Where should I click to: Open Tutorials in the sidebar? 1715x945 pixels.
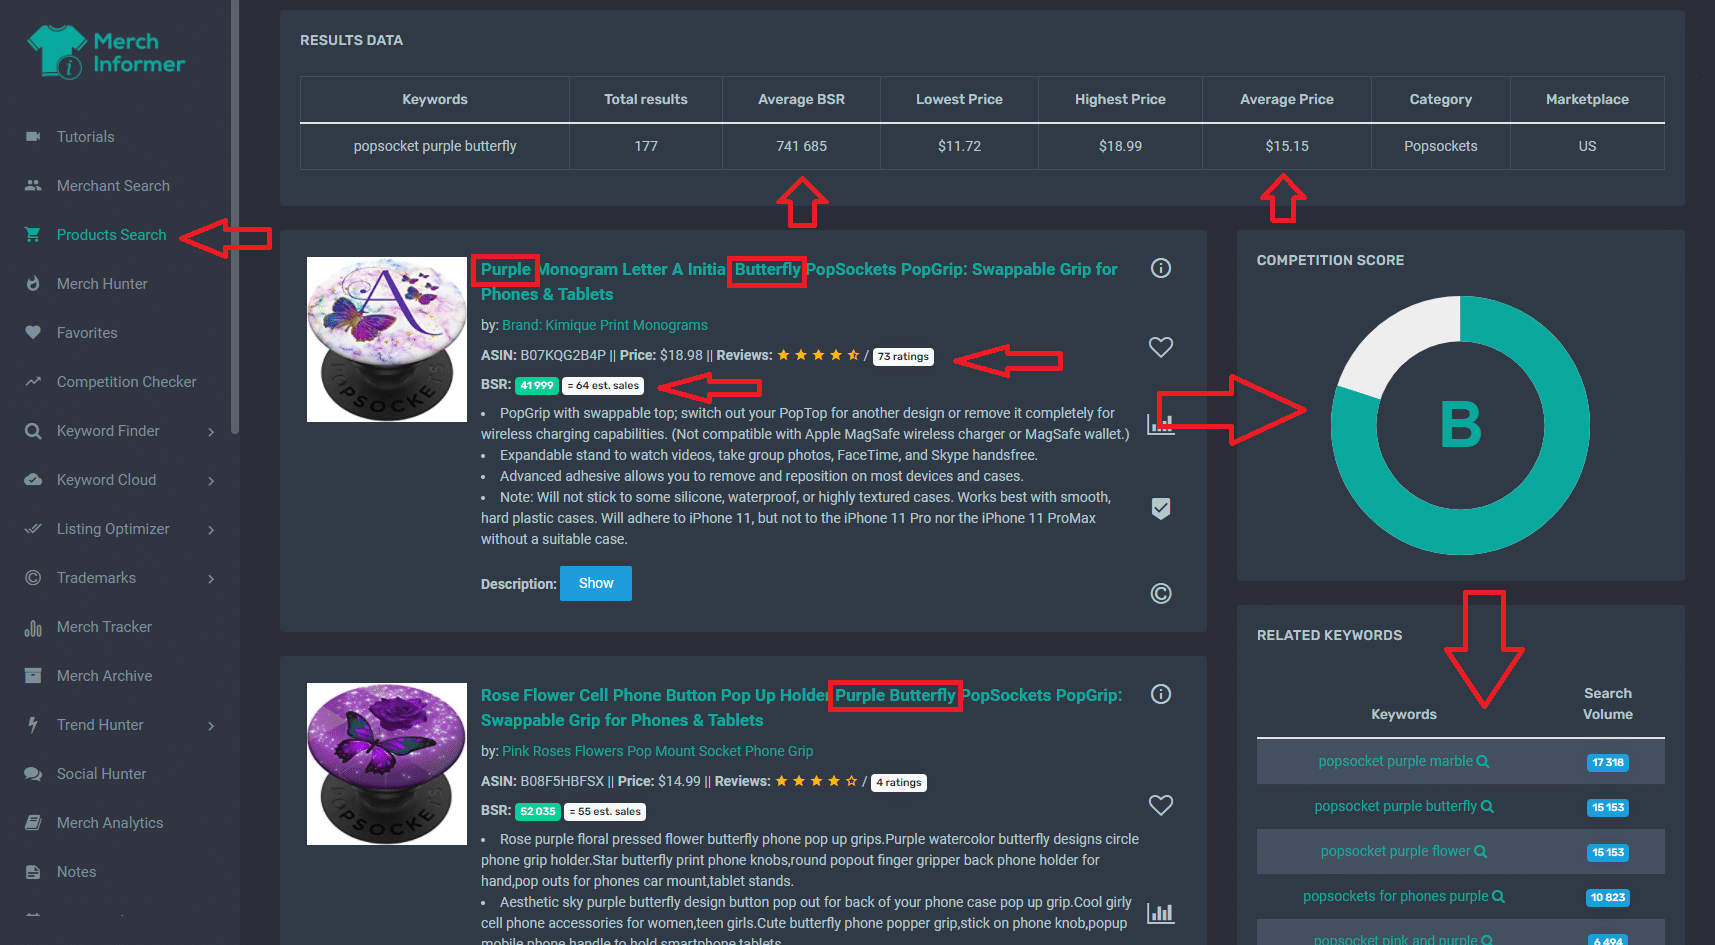pyautogui.click(x=85, y=136)
